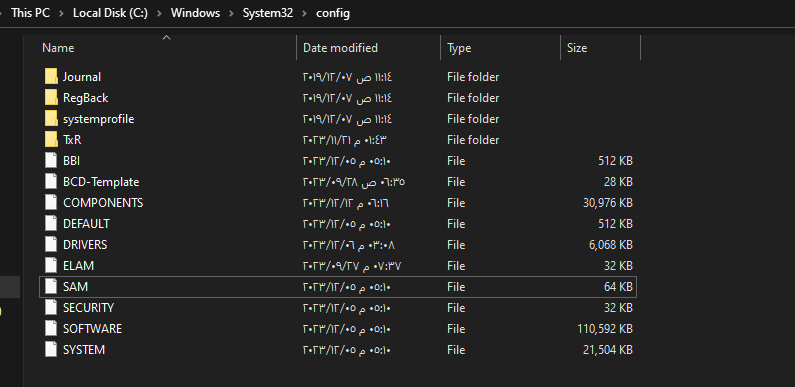
Task: Select the BCD-Template file name
Action: click(101, 182)
